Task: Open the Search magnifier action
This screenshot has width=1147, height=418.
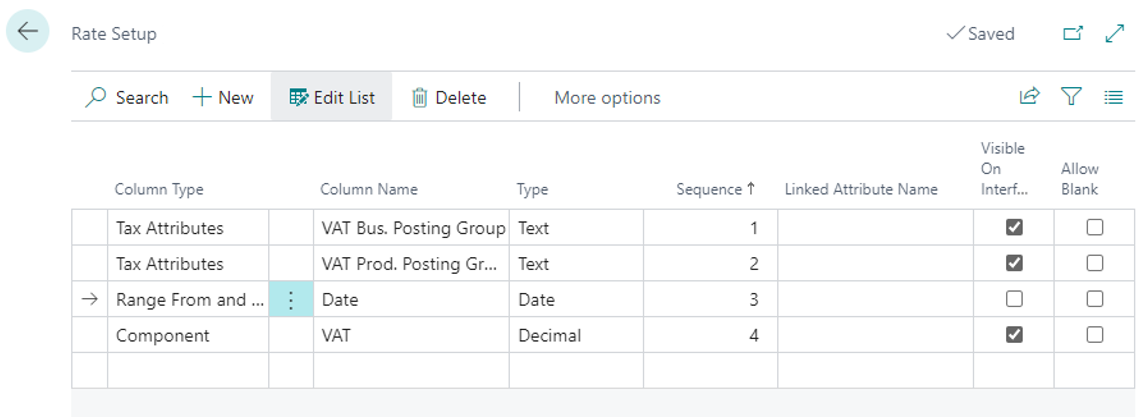Action: tap(97, 97)
